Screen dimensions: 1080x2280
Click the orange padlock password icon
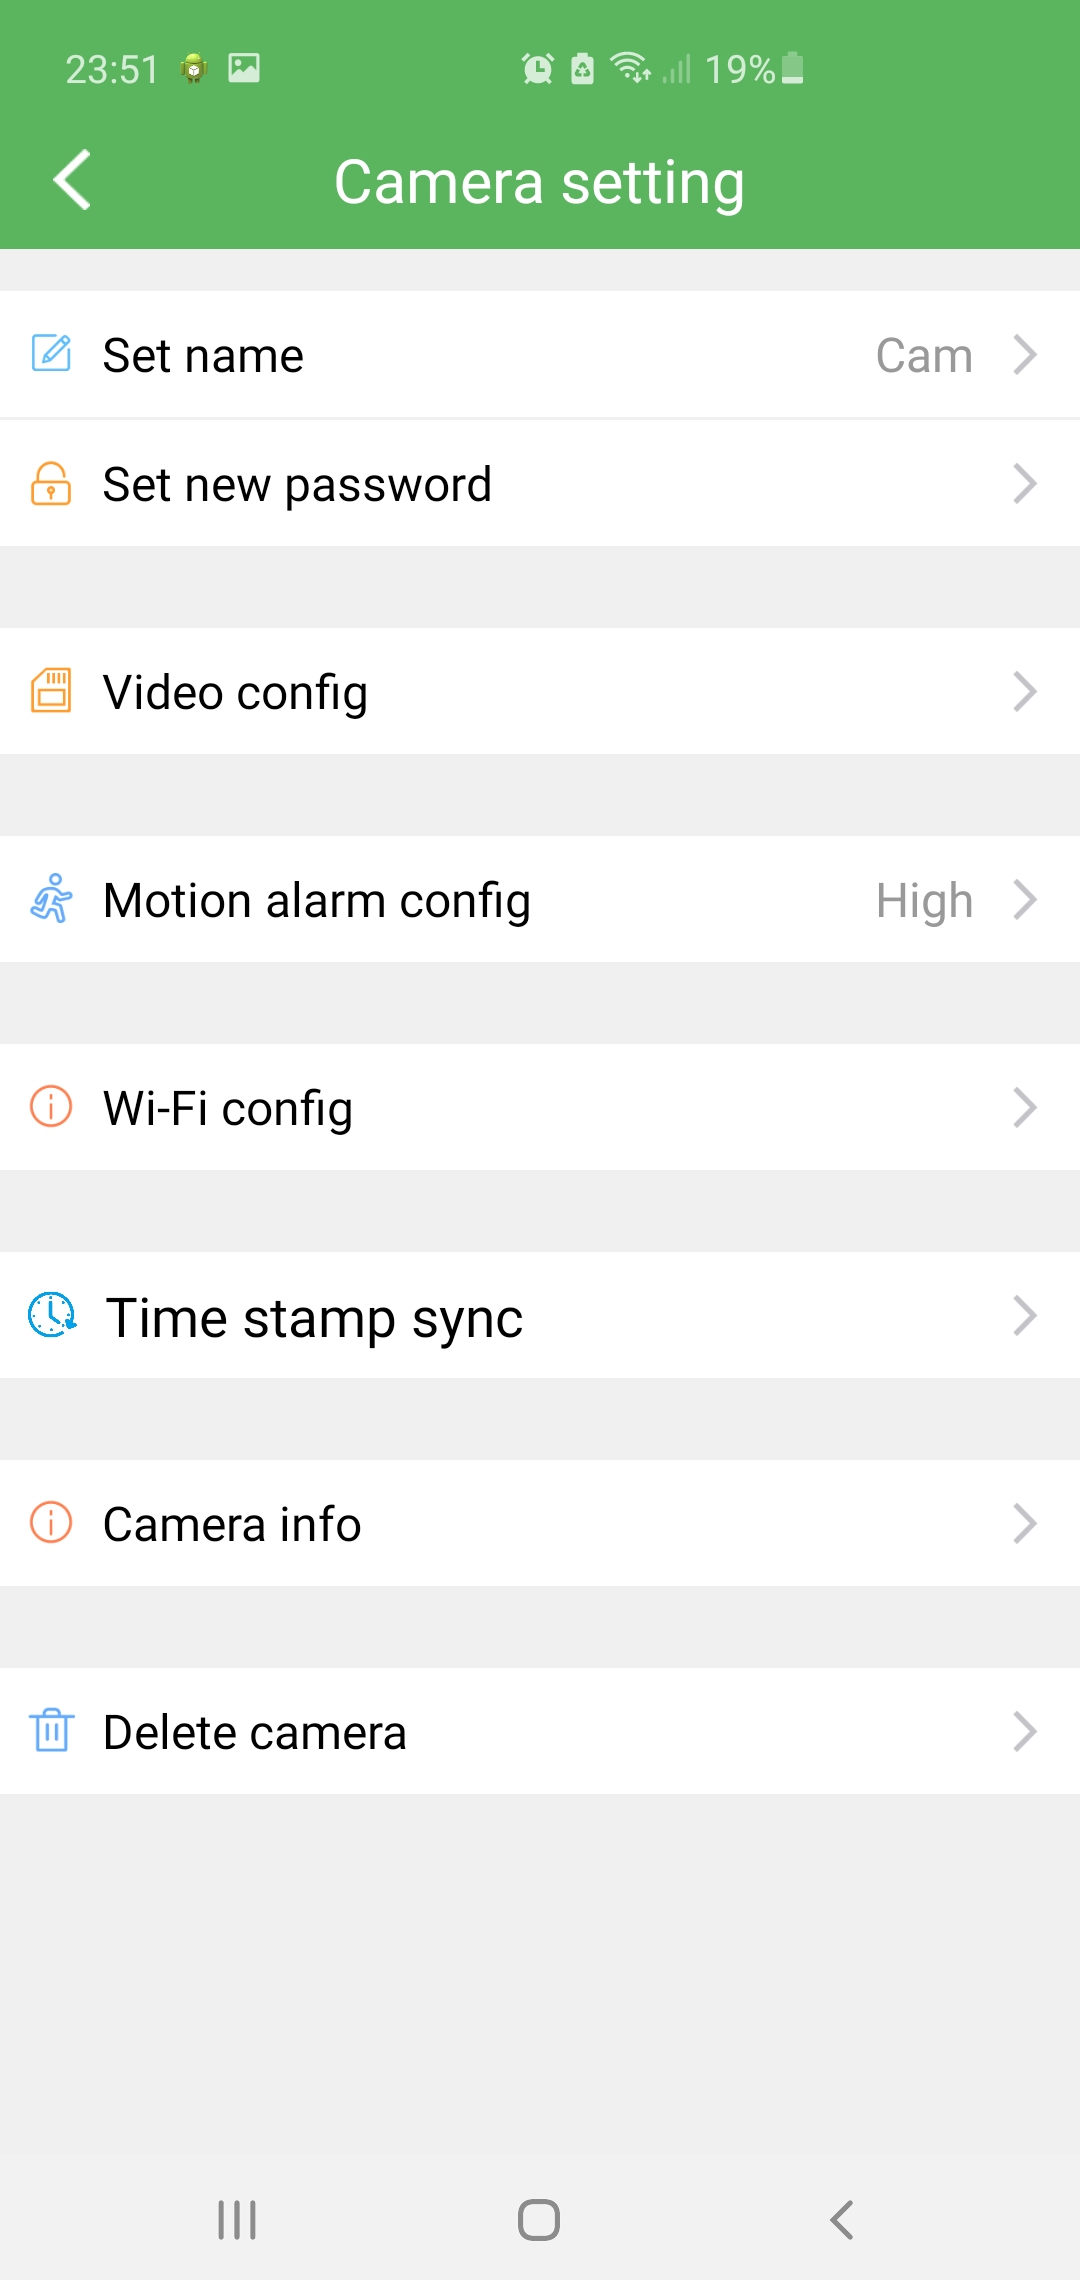51,484
